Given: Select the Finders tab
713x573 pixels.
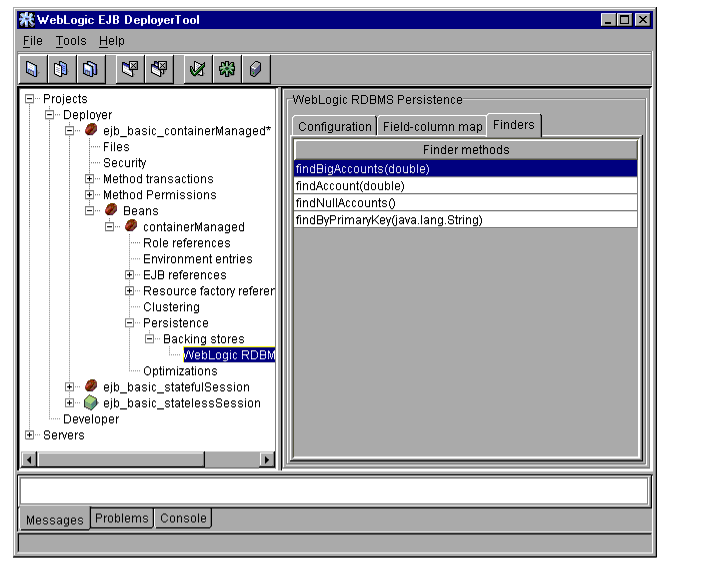Looking at the screenshot, I should 514,125.
